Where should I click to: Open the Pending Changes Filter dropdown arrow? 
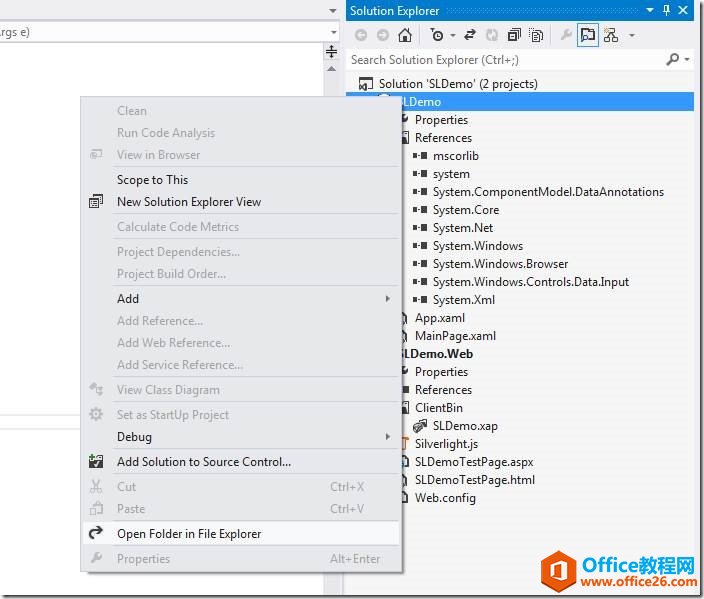coord(453,35)
